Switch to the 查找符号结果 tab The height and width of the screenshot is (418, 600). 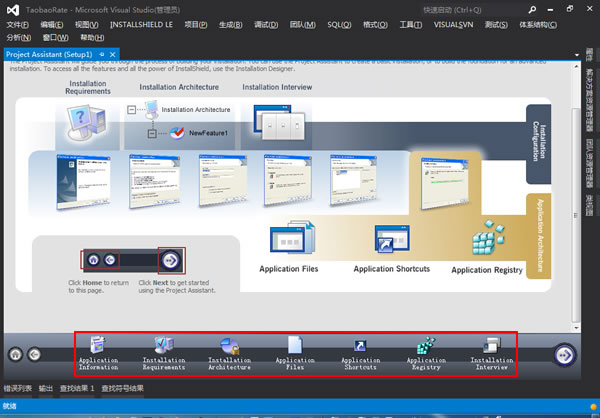[122, 389]
